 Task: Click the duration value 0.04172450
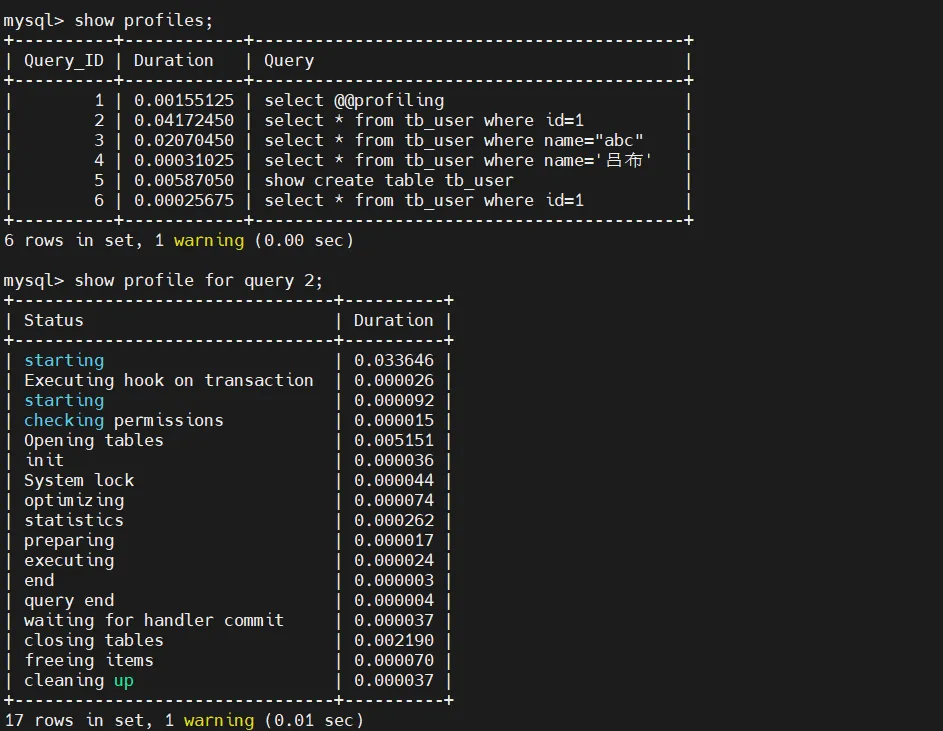pos(184,120)
